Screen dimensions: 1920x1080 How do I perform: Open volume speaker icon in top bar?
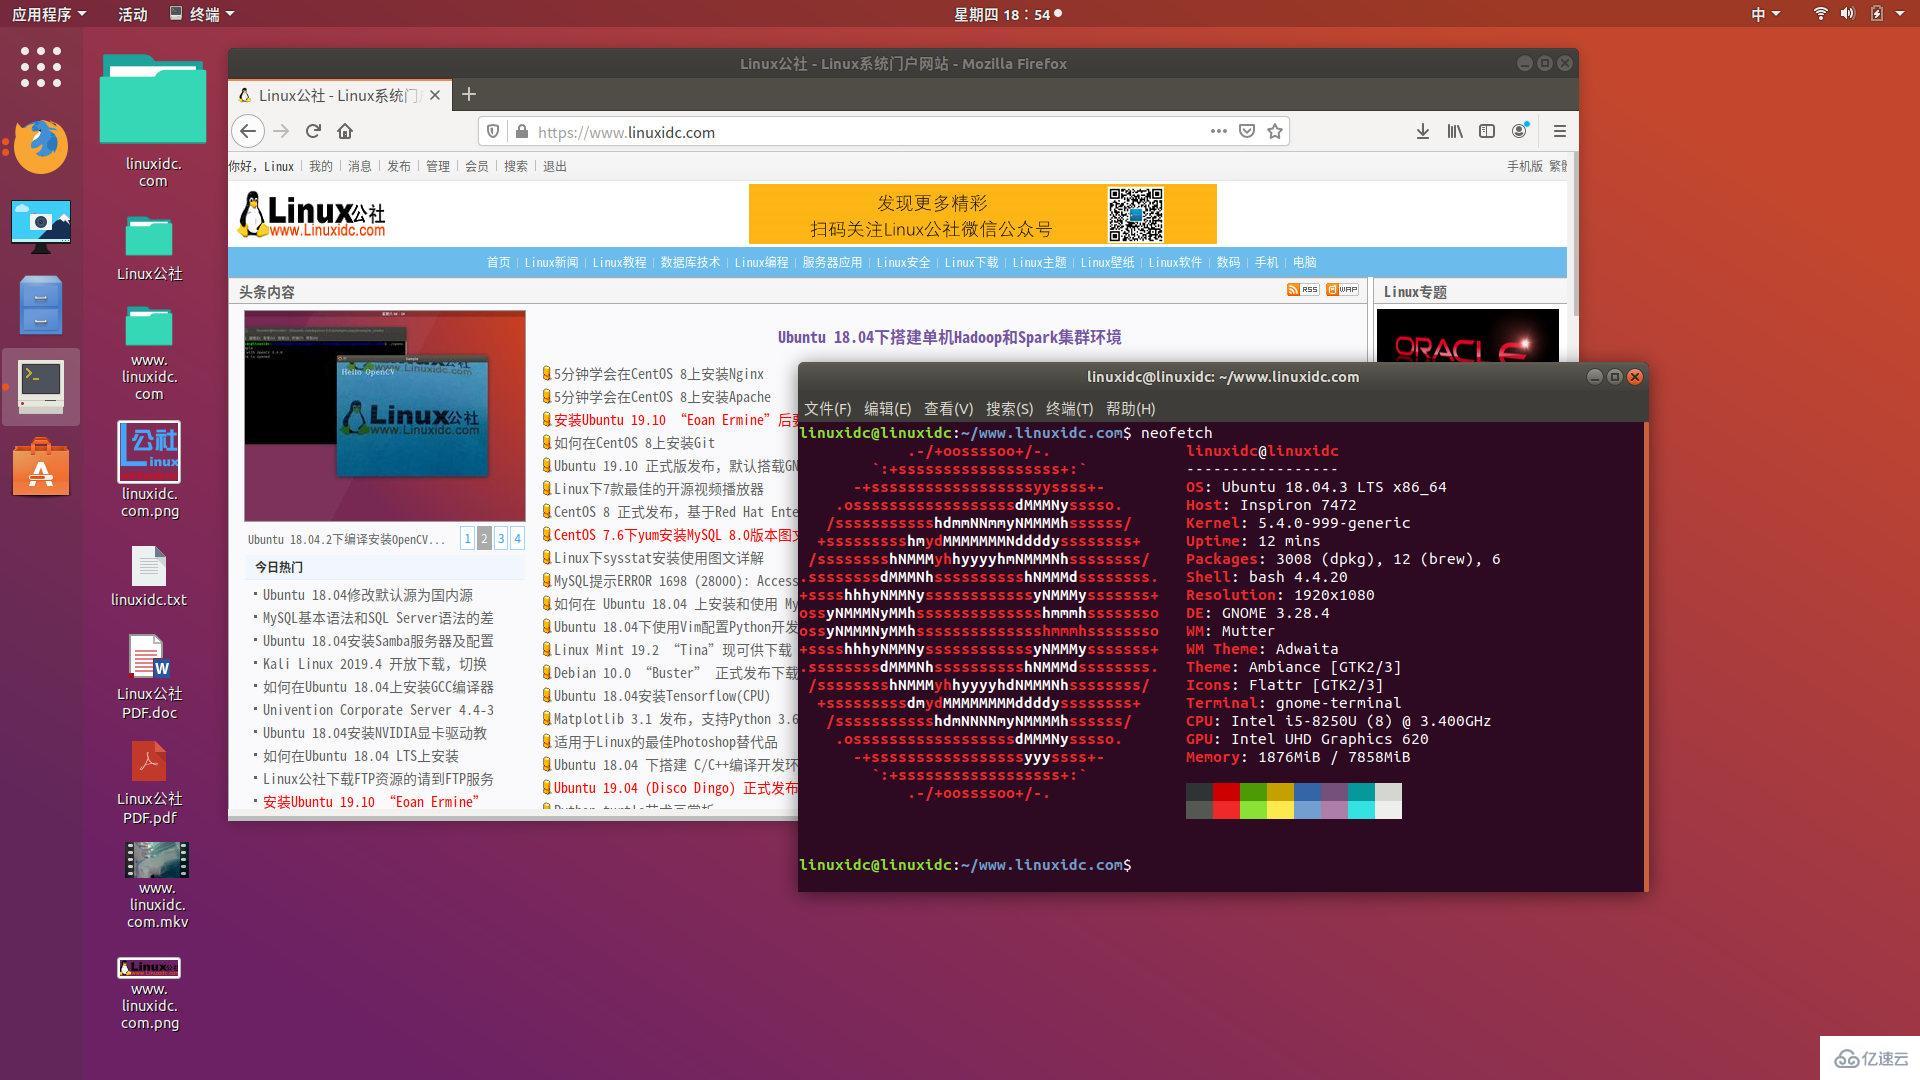[x=1847, y=14]
